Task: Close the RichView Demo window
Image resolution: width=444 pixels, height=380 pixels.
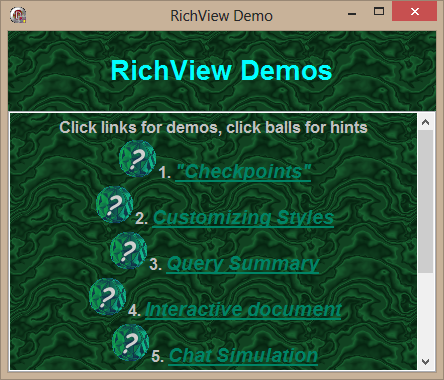Action: [414, 12]
